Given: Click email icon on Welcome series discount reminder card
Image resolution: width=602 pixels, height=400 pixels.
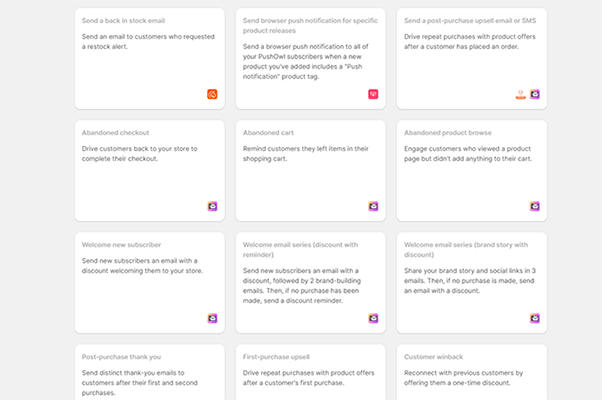Looking at the screenshot, I should pos(373,318).
